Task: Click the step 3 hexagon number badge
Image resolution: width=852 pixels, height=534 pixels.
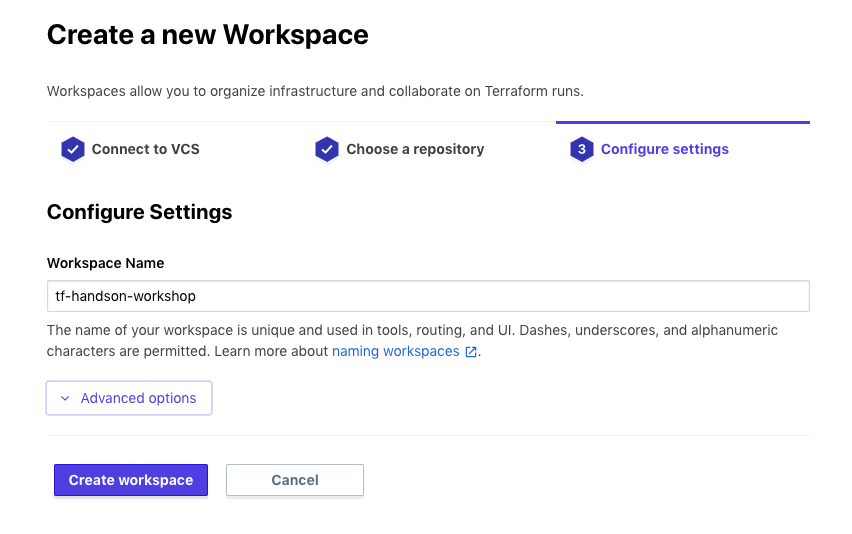Action: 581,150
